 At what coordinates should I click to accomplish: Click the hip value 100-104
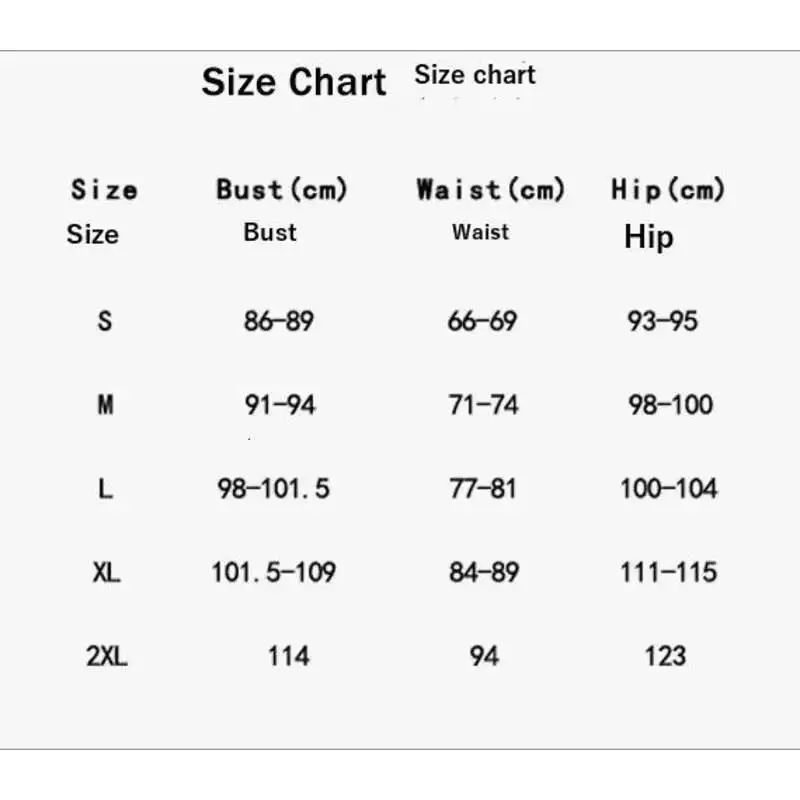[x=668, y=489]
